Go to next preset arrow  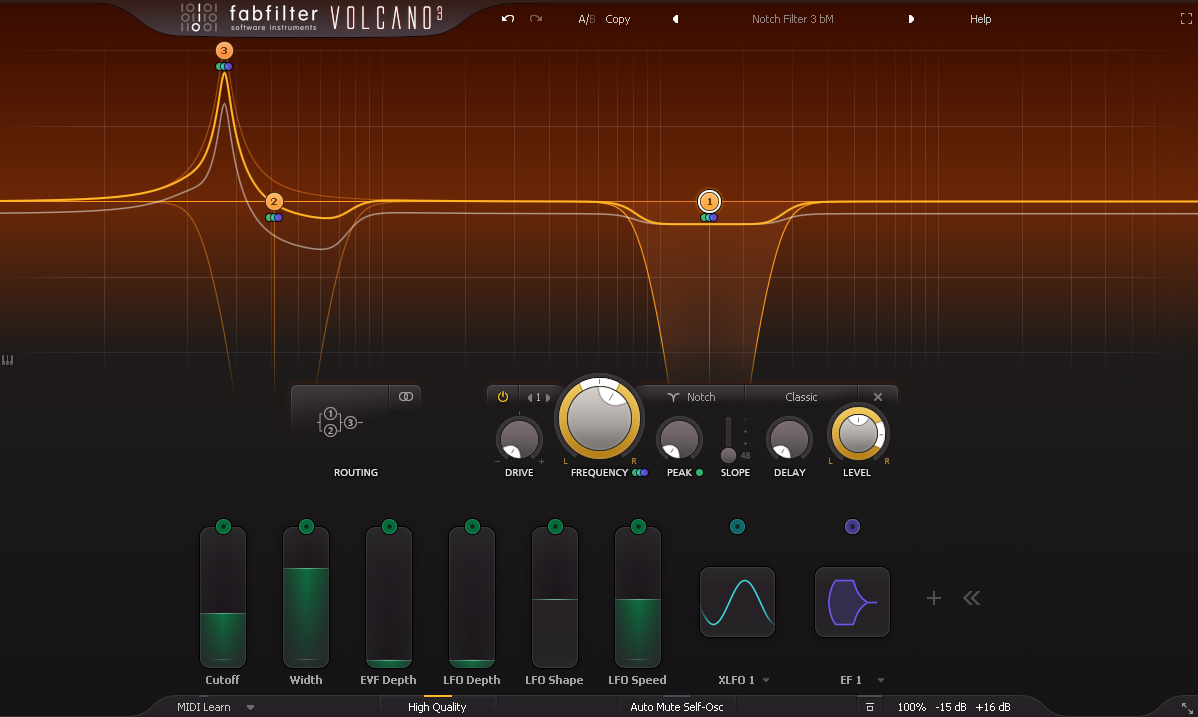[911, 19]
